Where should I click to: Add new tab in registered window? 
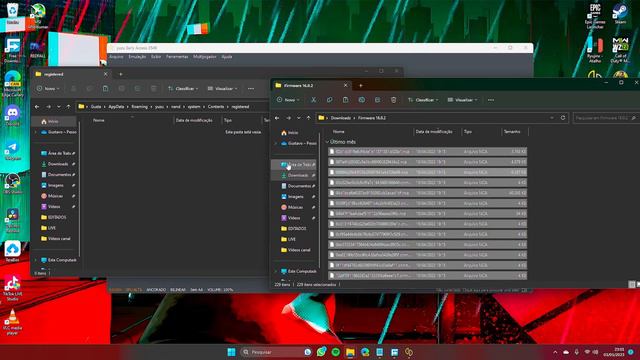pyautogui.click(x=121, y=74)
